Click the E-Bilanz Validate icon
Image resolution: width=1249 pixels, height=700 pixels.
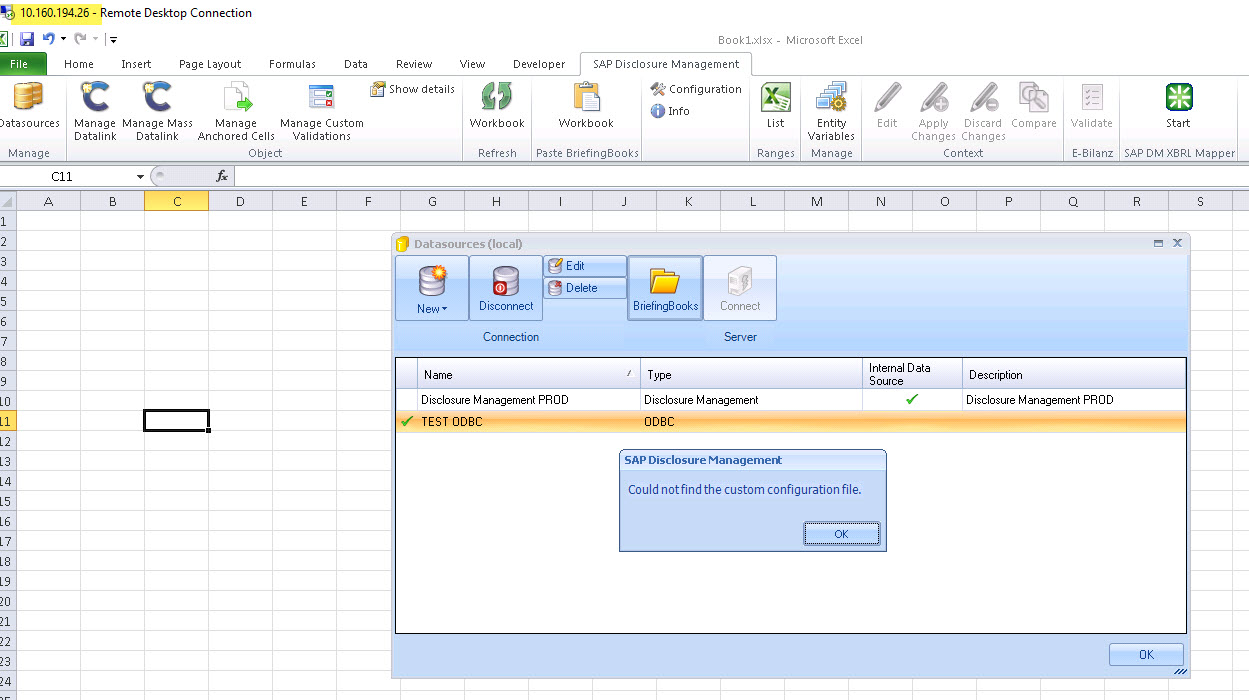coord(1091,106)
